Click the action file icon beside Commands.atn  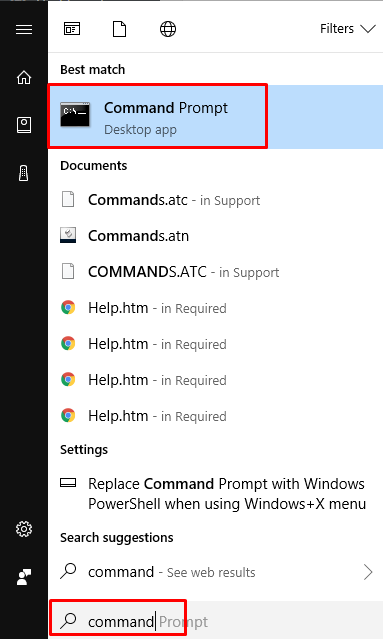68,235
